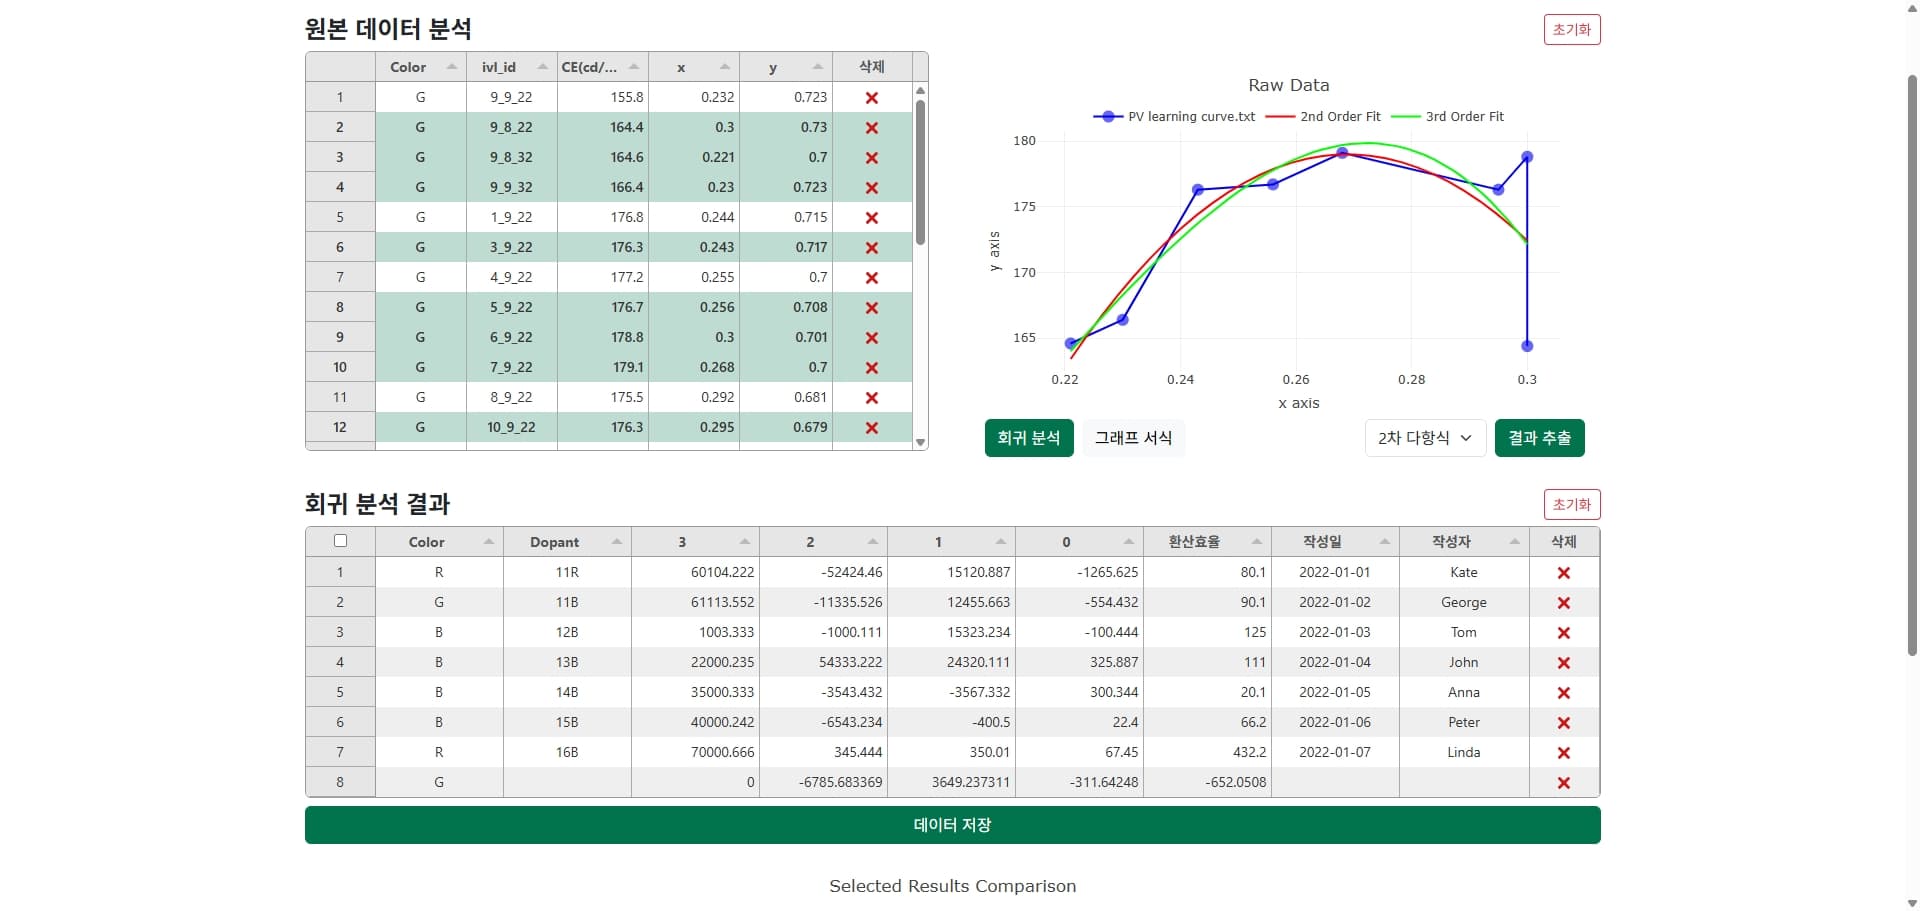Viewport: 1920px width, 911px height.
Task: Toggle 2nd Order Fit legend visibility
Action: point(1322,117)
